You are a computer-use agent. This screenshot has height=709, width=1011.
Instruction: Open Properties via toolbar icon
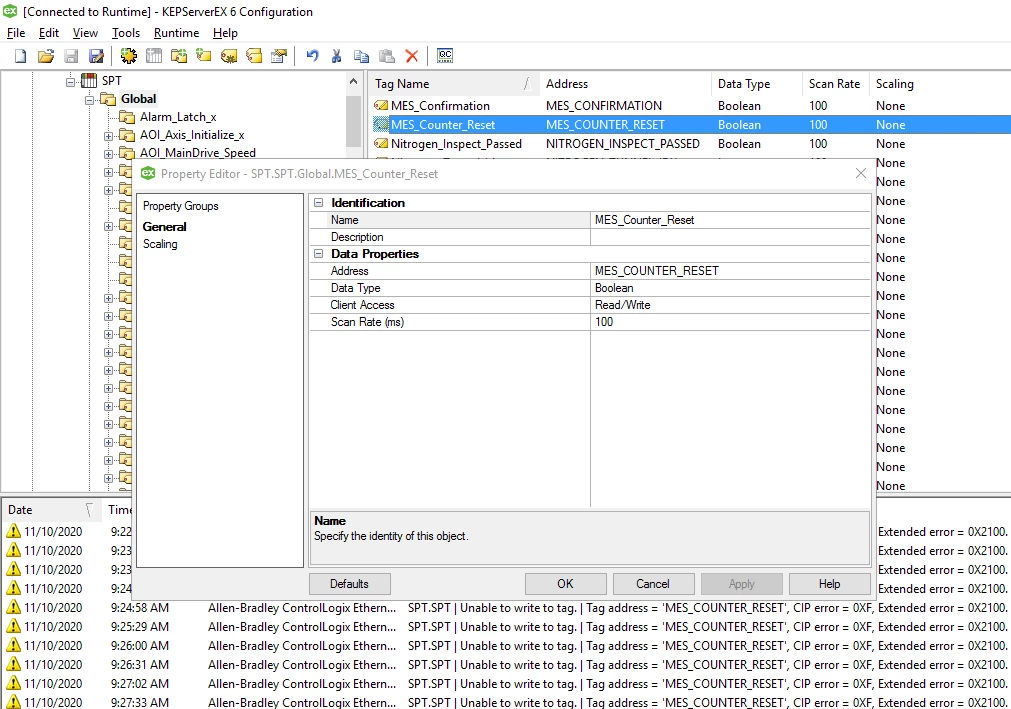tap(279, 56)
